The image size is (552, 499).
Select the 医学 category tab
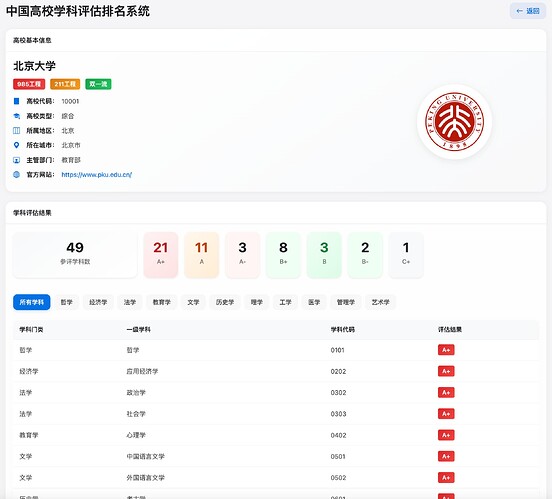(314, 302)
